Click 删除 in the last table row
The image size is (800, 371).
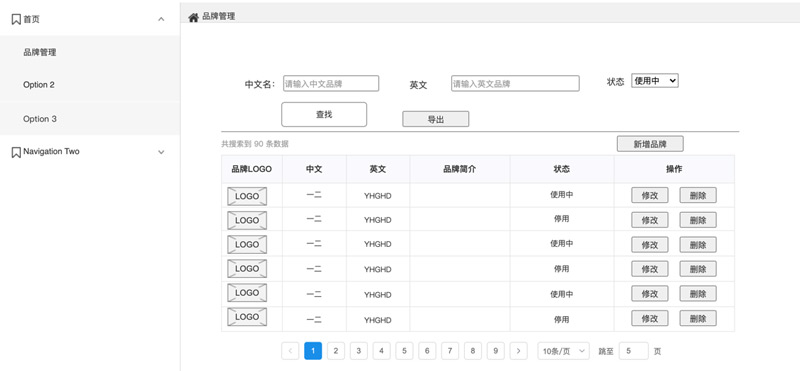(x=698, y=318)
